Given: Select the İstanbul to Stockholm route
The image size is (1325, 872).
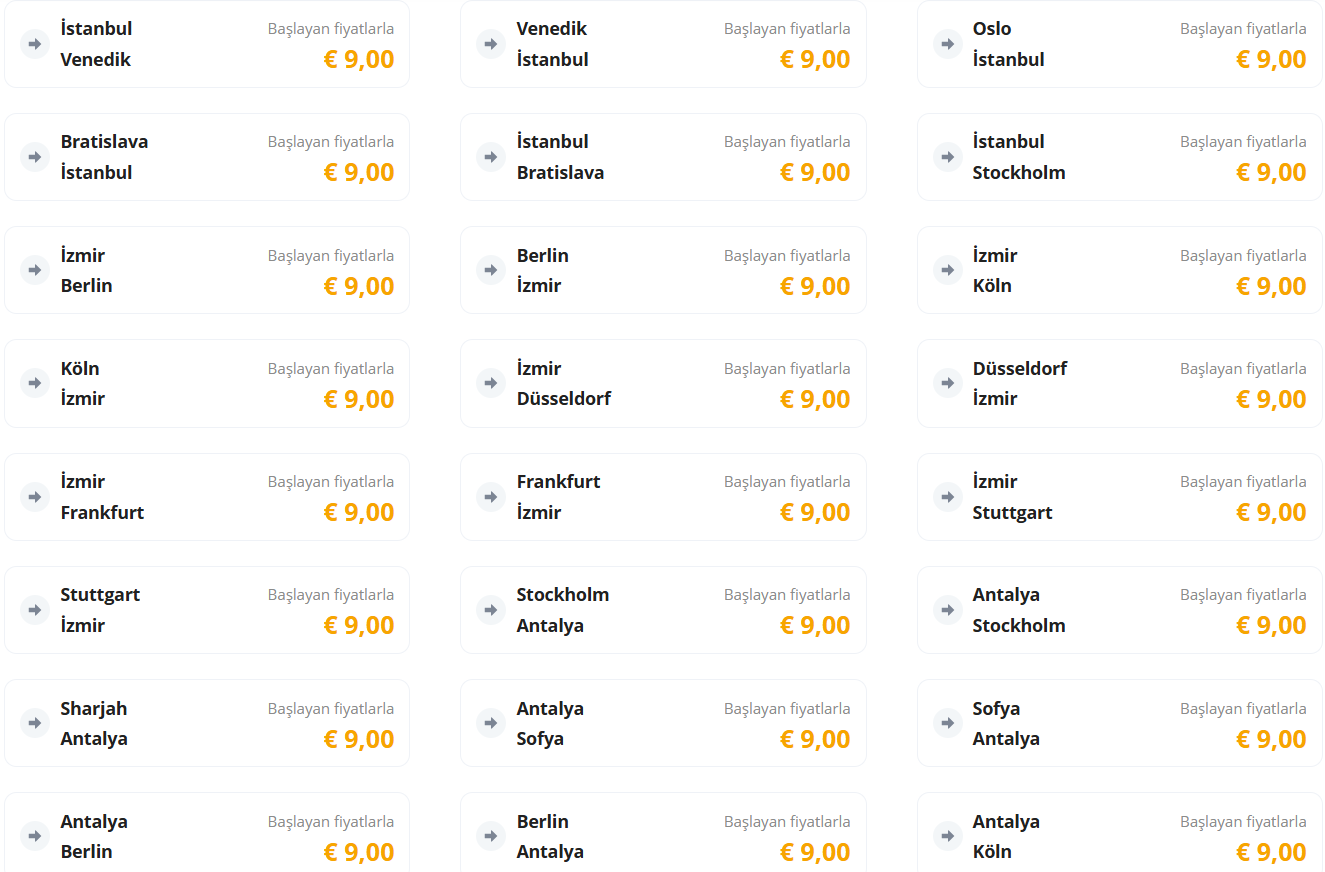Looking at the screenshot, I should (1118, 157).
